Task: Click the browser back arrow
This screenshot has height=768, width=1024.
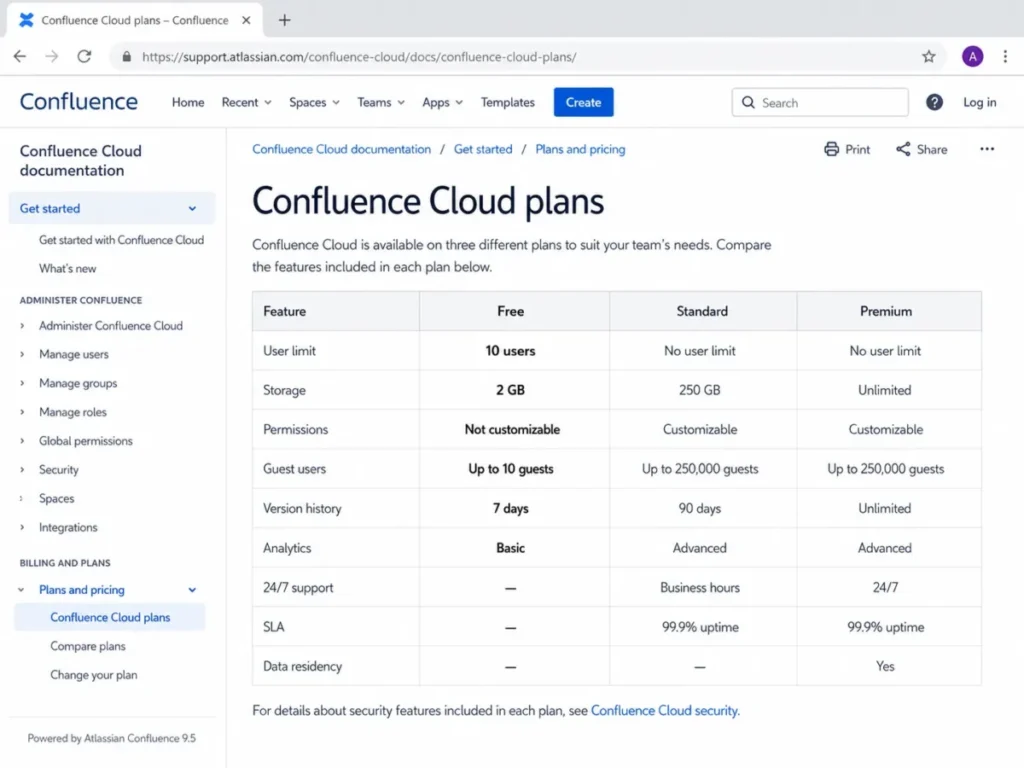Action: (20, 56)
